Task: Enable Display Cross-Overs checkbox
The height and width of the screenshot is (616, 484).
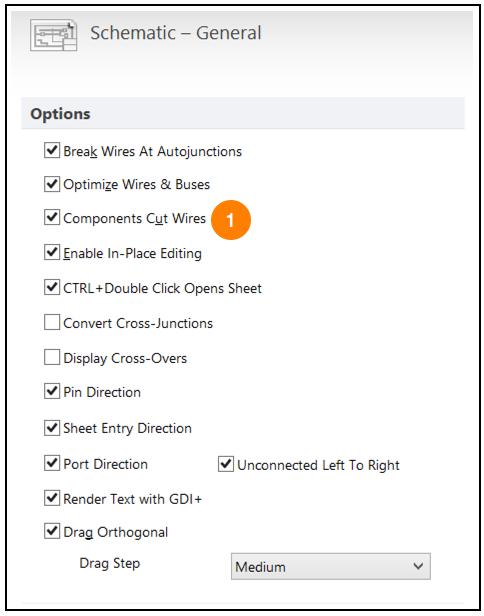Action: tap(52, 357)
